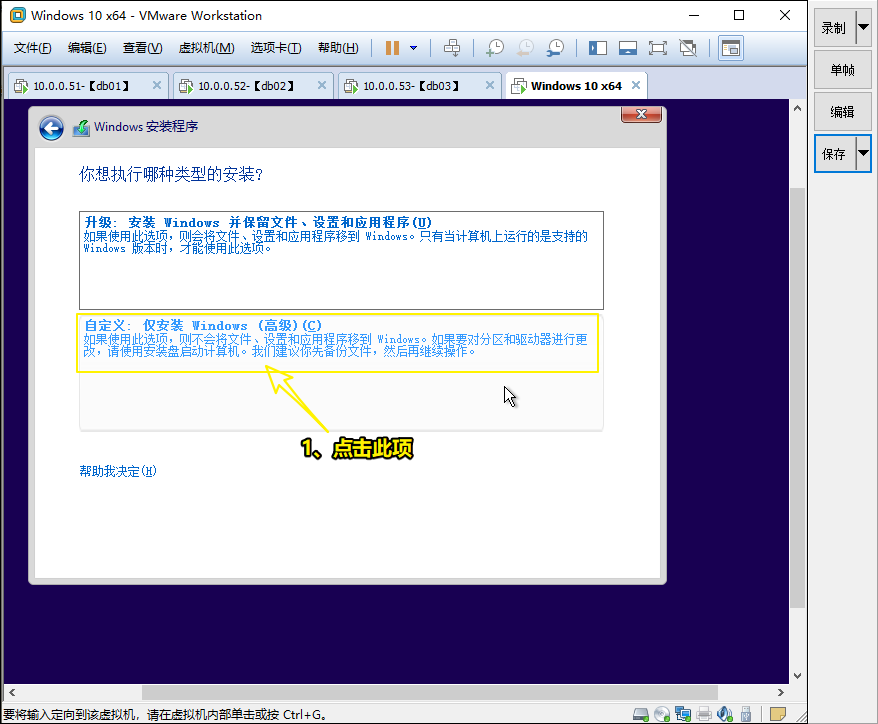Go back in Windows setup
This screenshot has width=878, height=724.
(x=52, y=128)
